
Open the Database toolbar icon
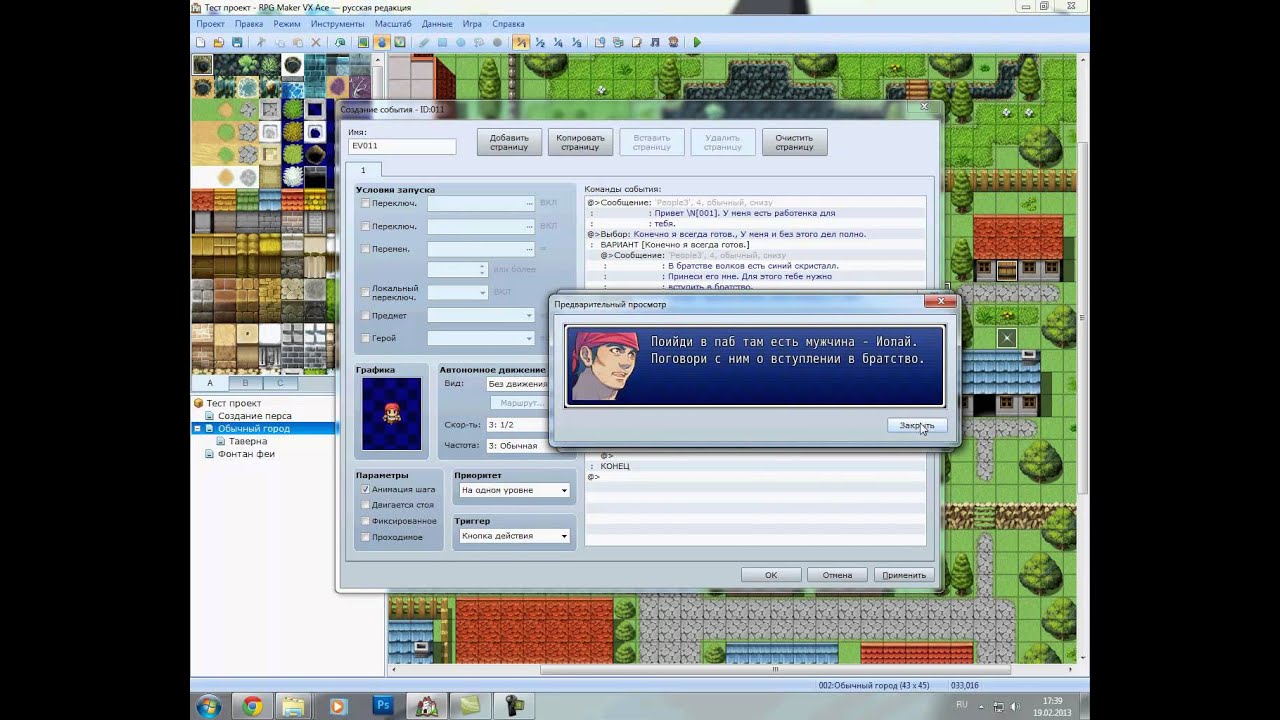[x=600, y=43]
